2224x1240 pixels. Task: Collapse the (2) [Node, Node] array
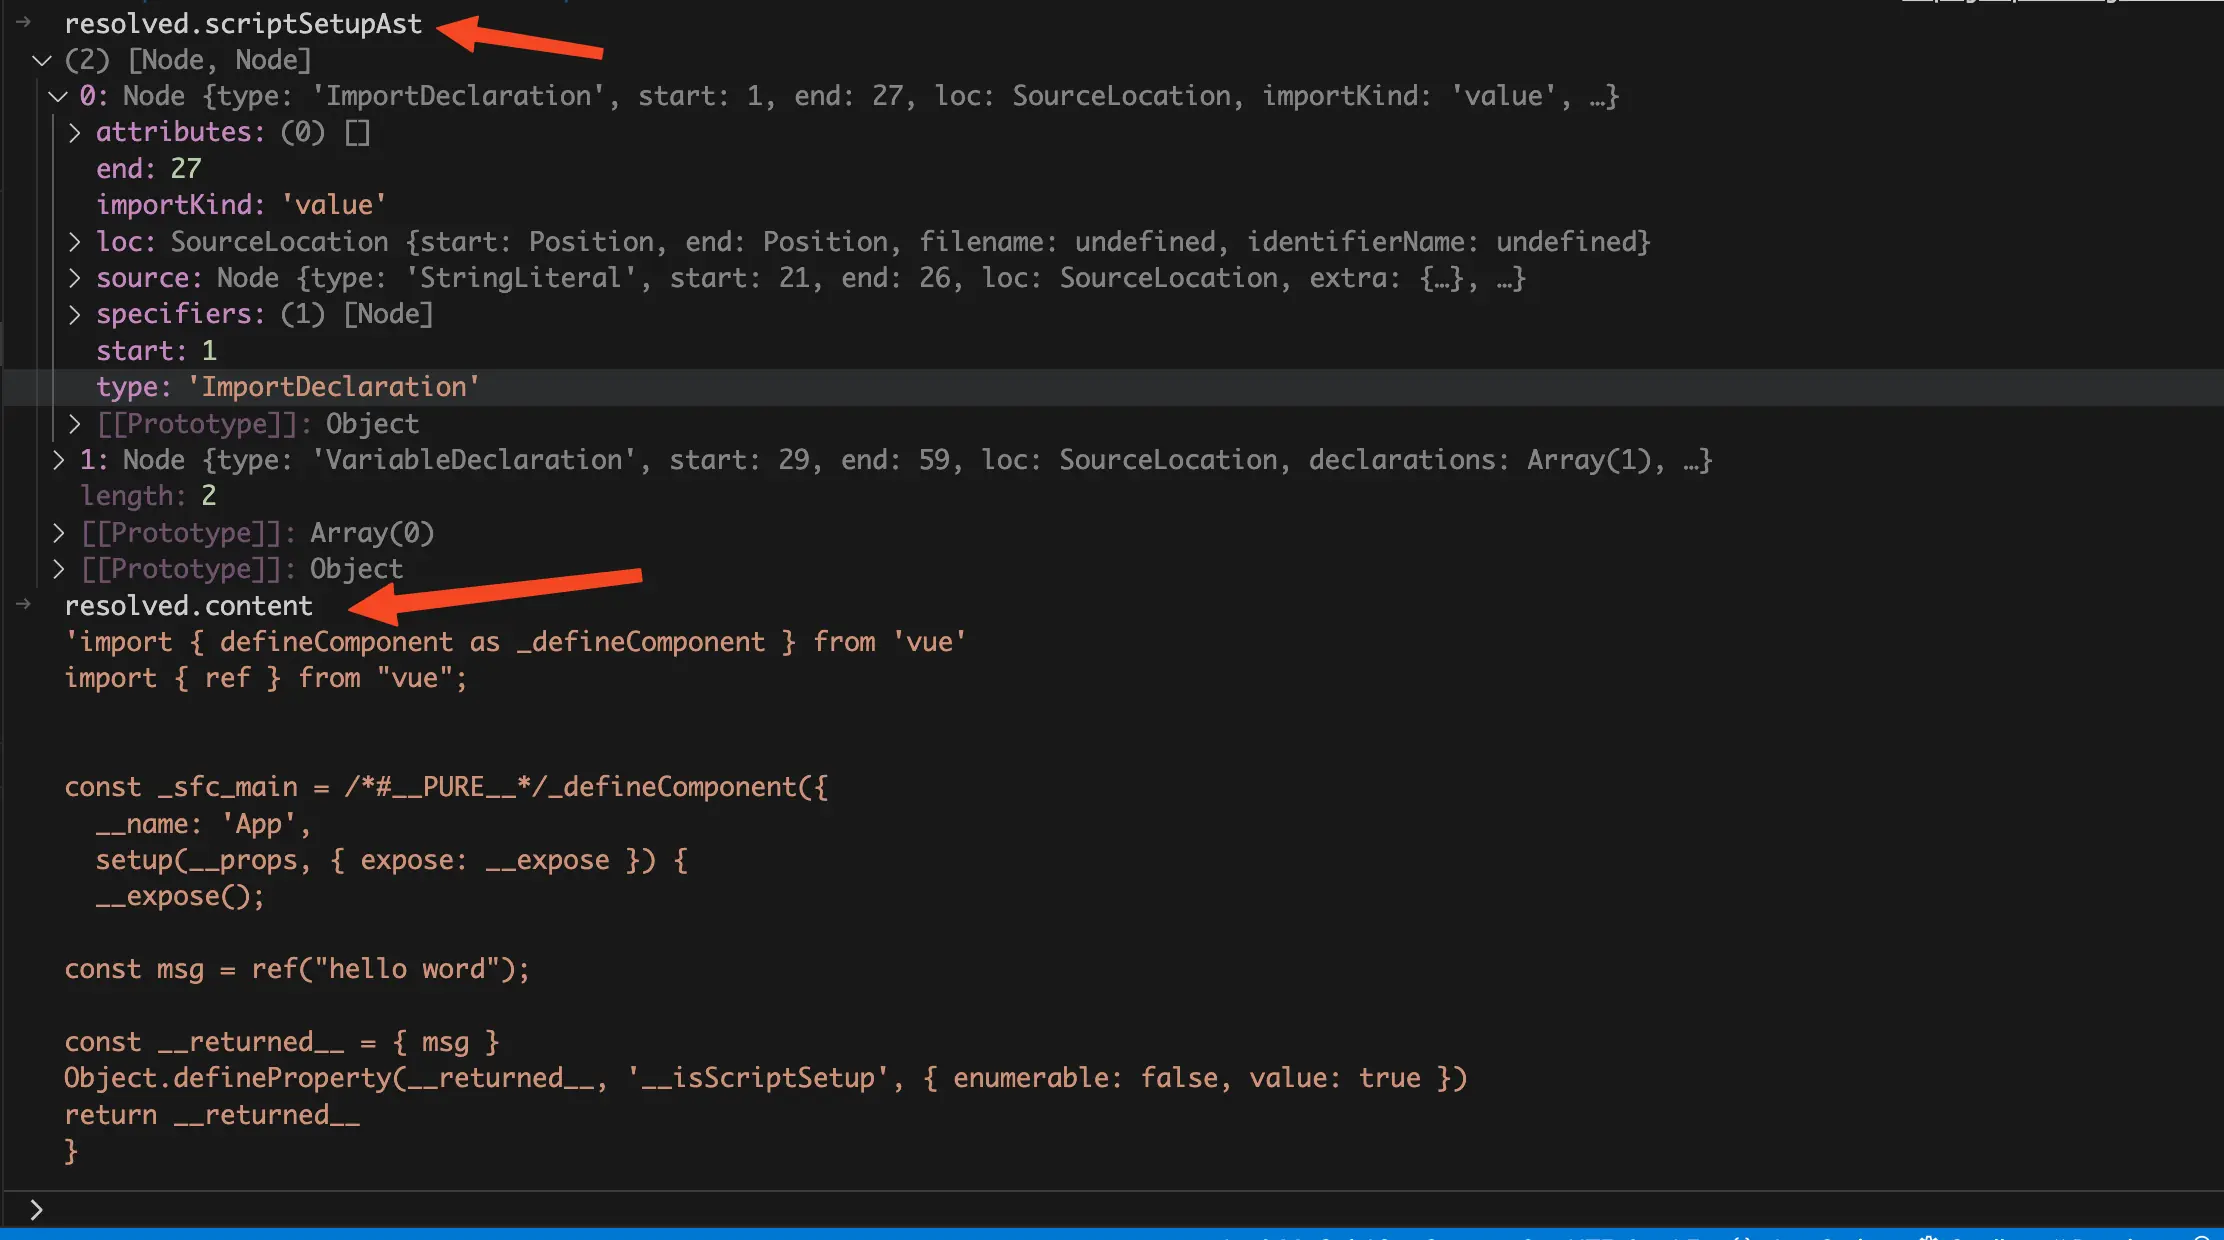point(42,60)
